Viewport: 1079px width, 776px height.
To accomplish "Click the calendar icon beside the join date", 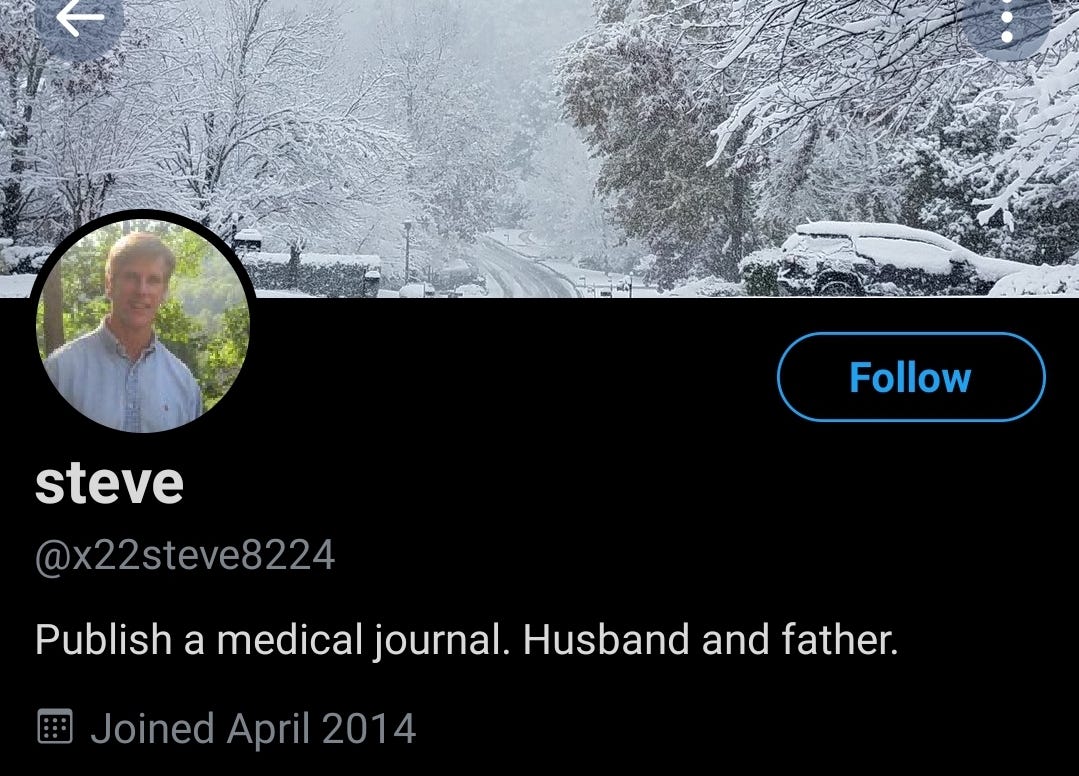I will tap(54, 726).
